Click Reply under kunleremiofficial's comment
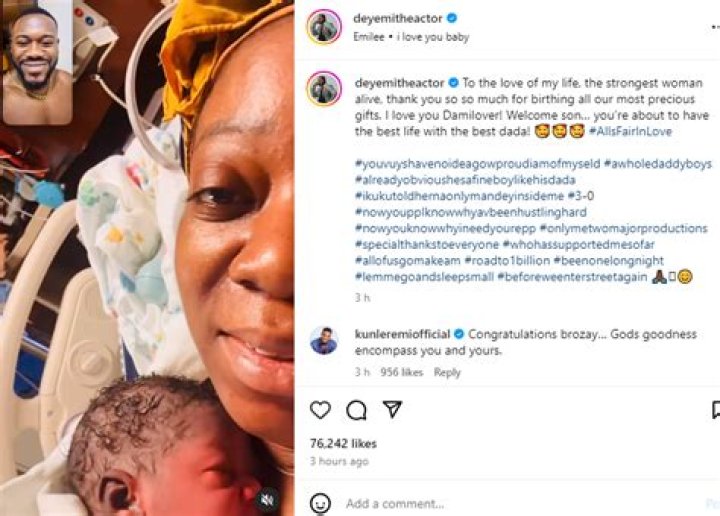Viewport: 720px width, 516px height. point(447,373)
